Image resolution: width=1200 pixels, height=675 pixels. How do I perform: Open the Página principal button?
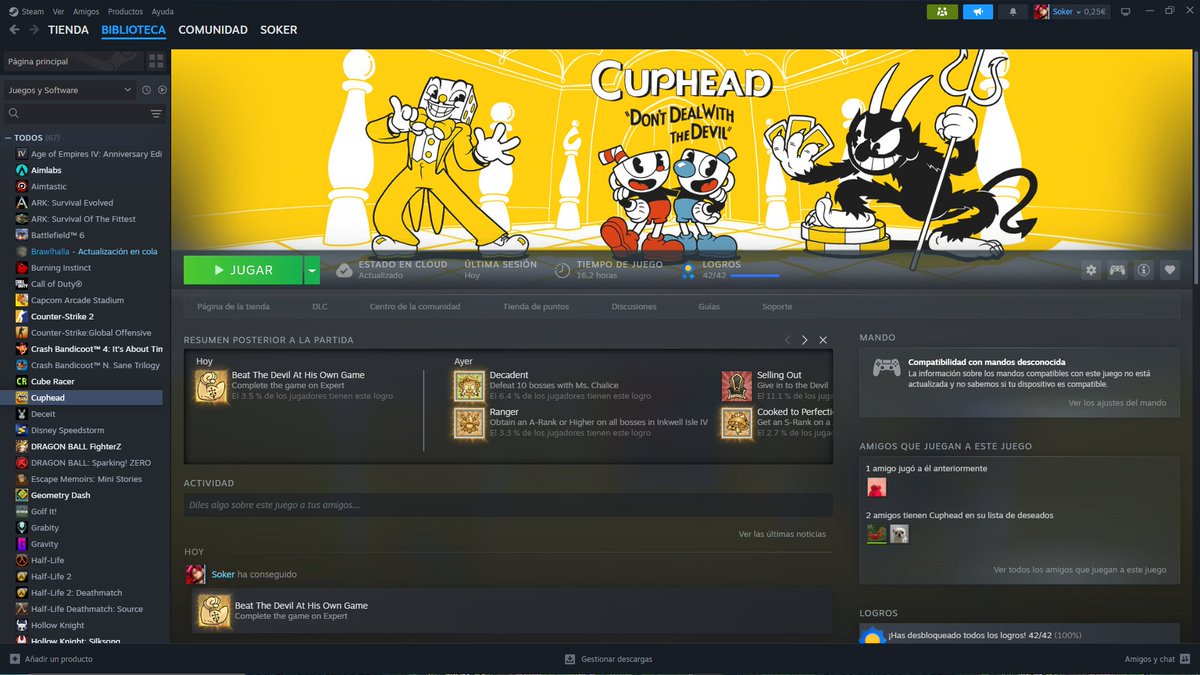pos(72,61)
